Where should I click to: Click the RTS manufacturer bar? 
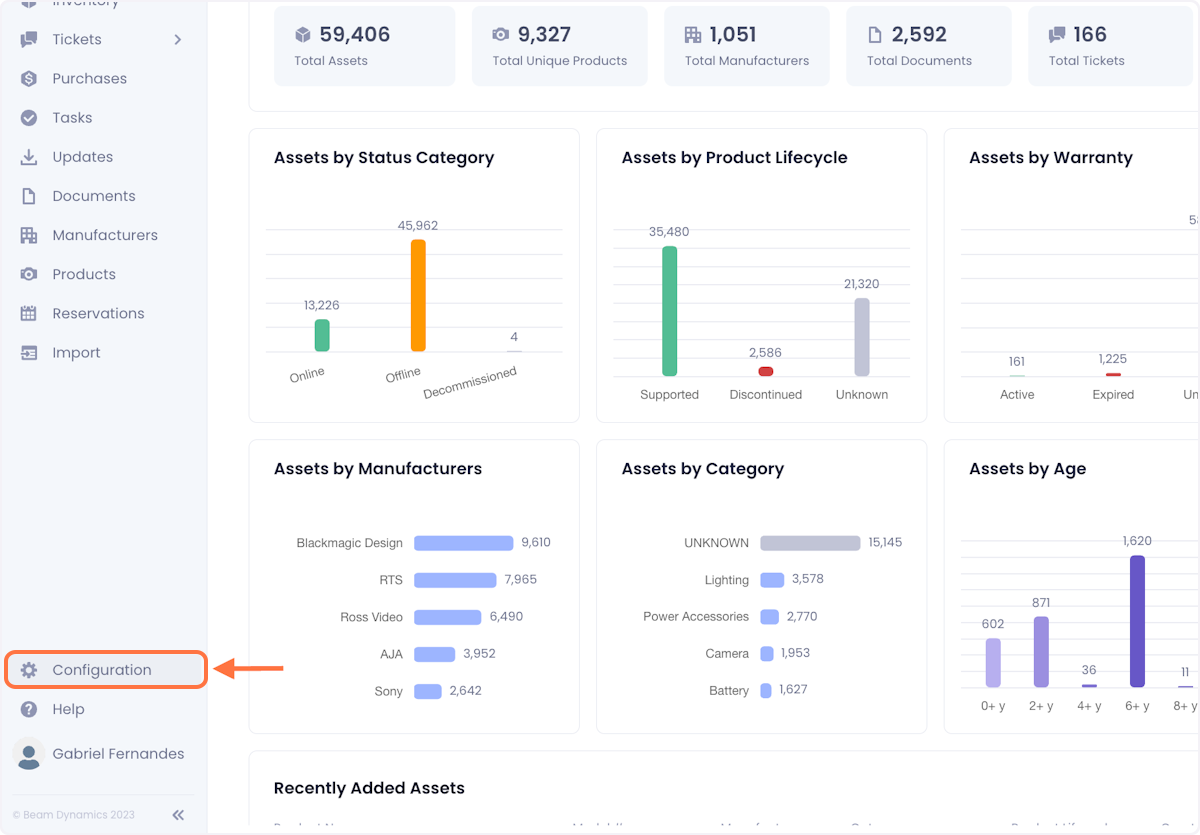455,580
